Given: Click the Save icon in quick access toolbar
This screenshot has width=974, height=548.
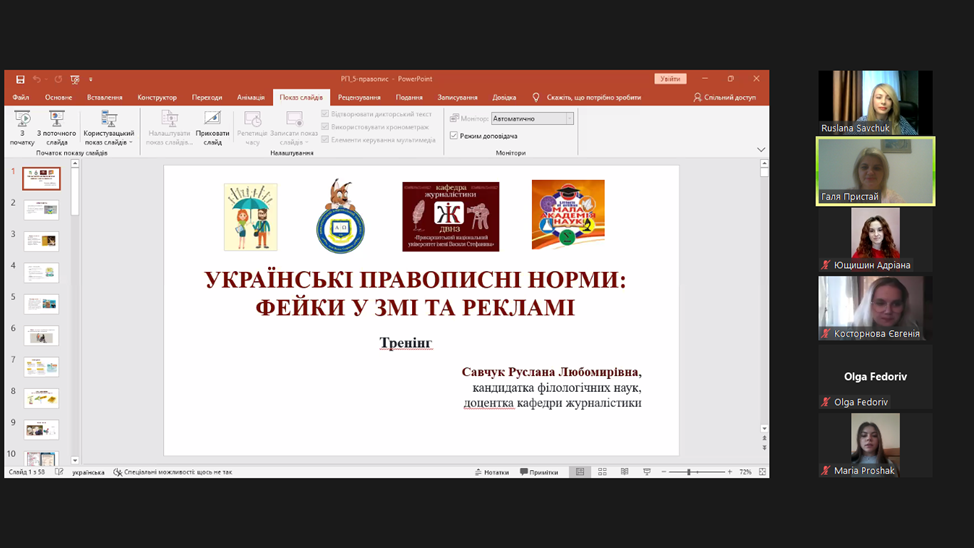Looking at the screenshot, I should pos(20,79).
